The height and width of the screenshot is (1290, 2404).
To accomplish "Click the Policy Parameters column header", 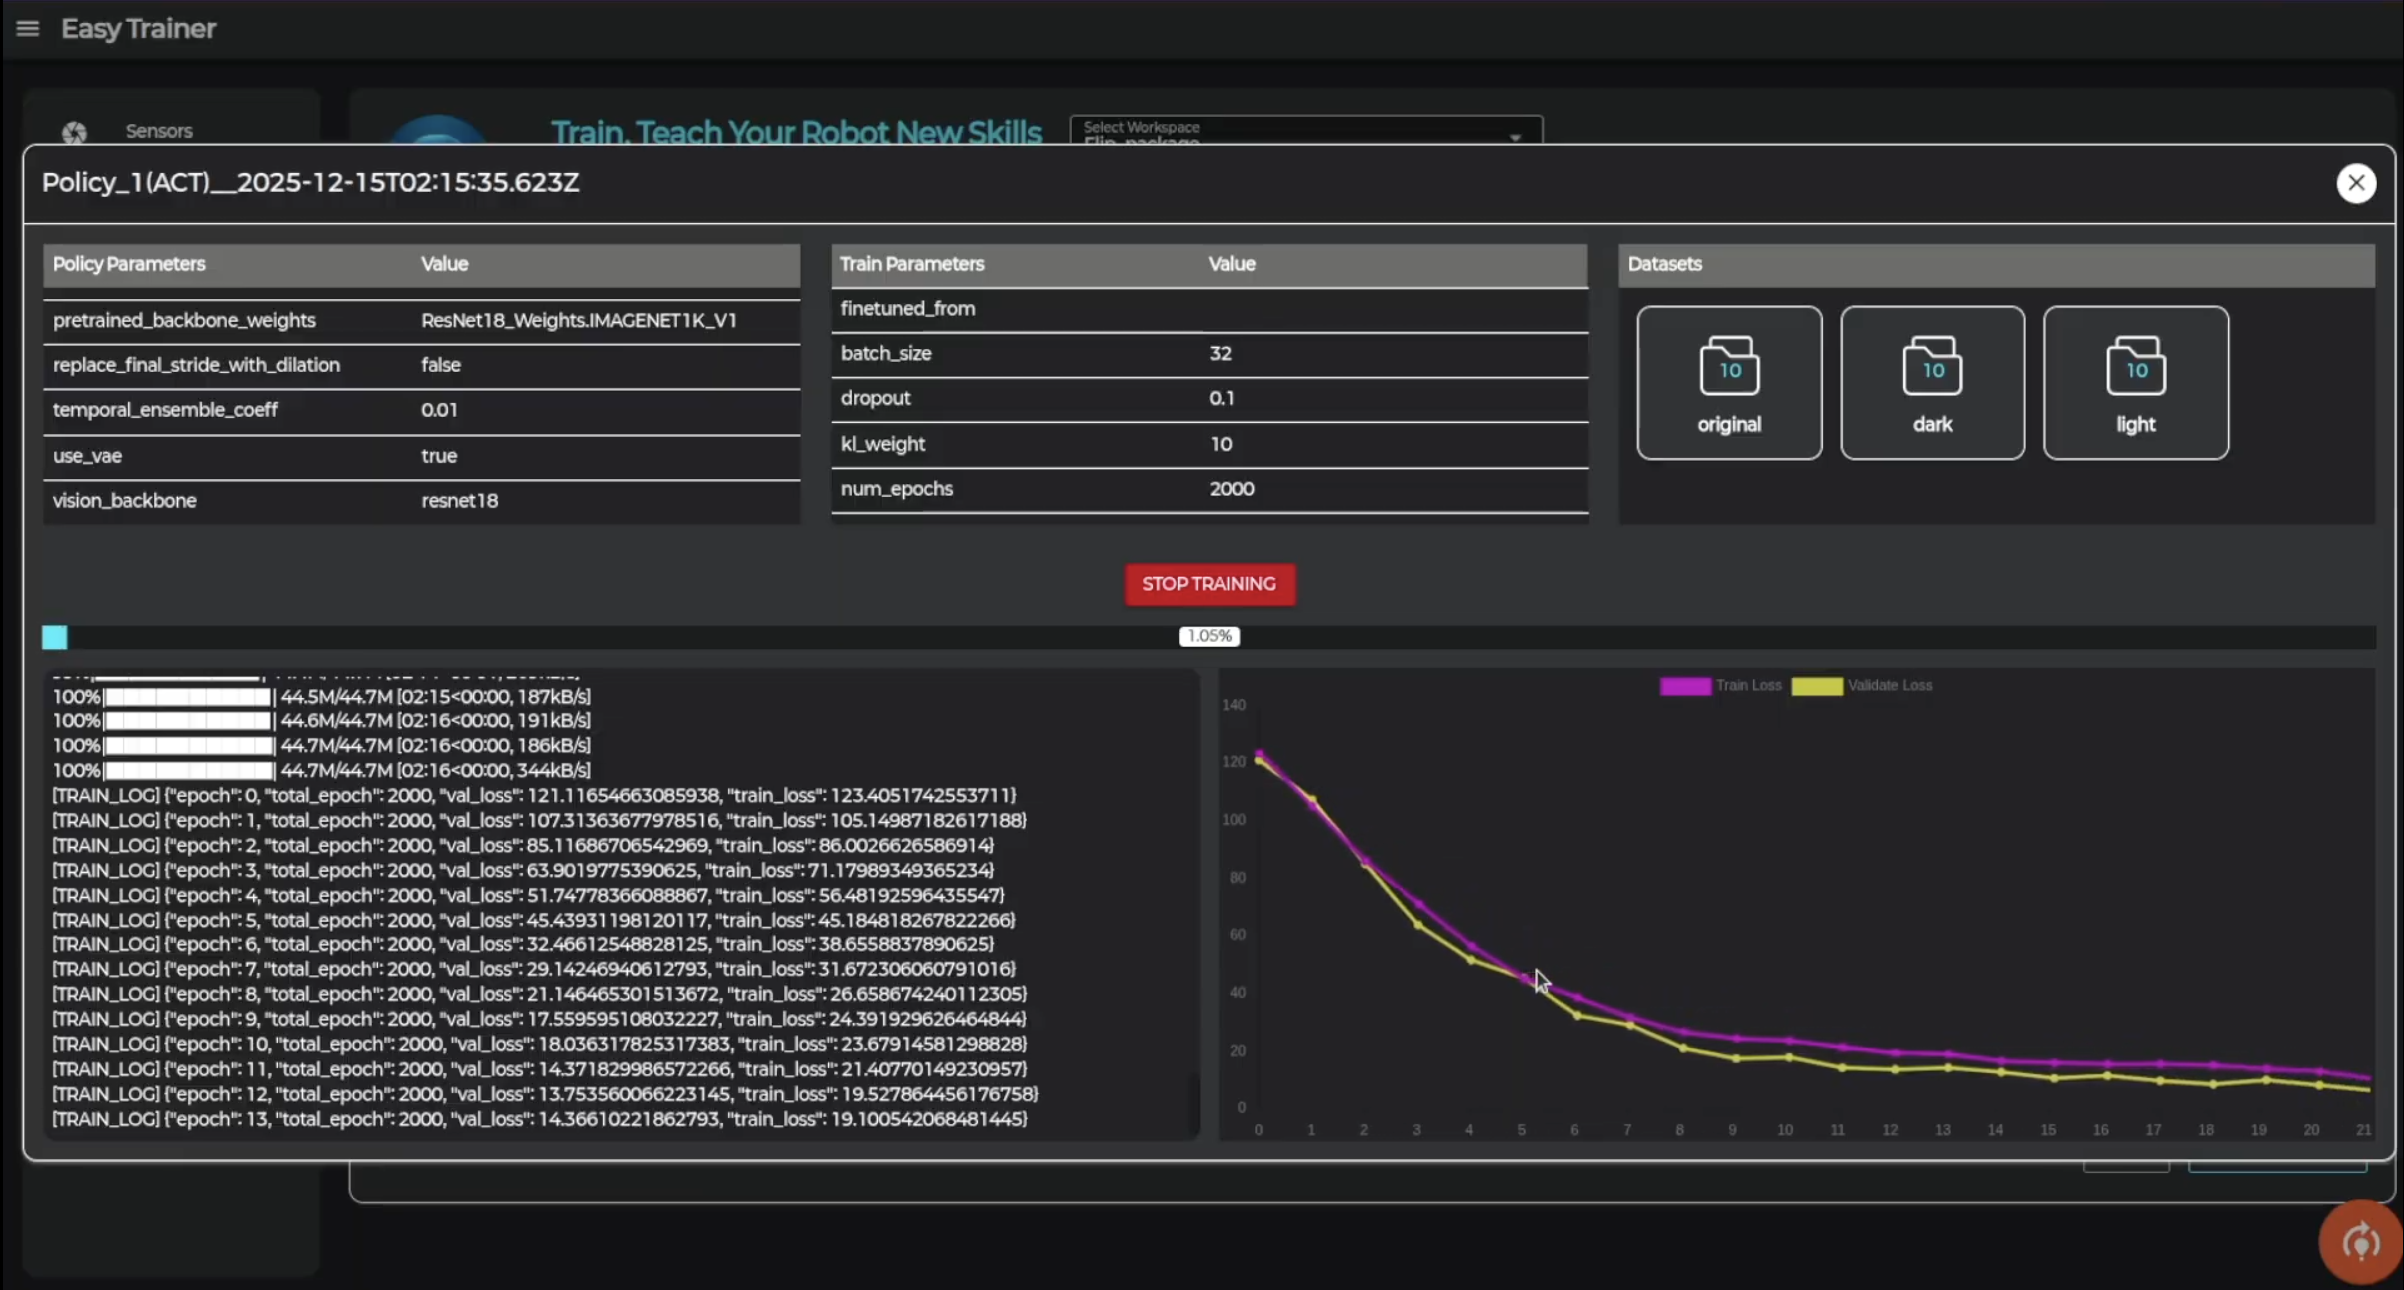I will pos(129,264).
